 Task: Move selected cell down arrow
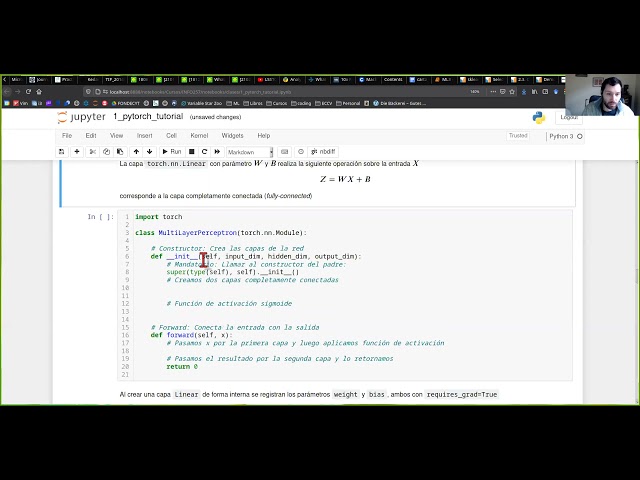coord(150,151)
